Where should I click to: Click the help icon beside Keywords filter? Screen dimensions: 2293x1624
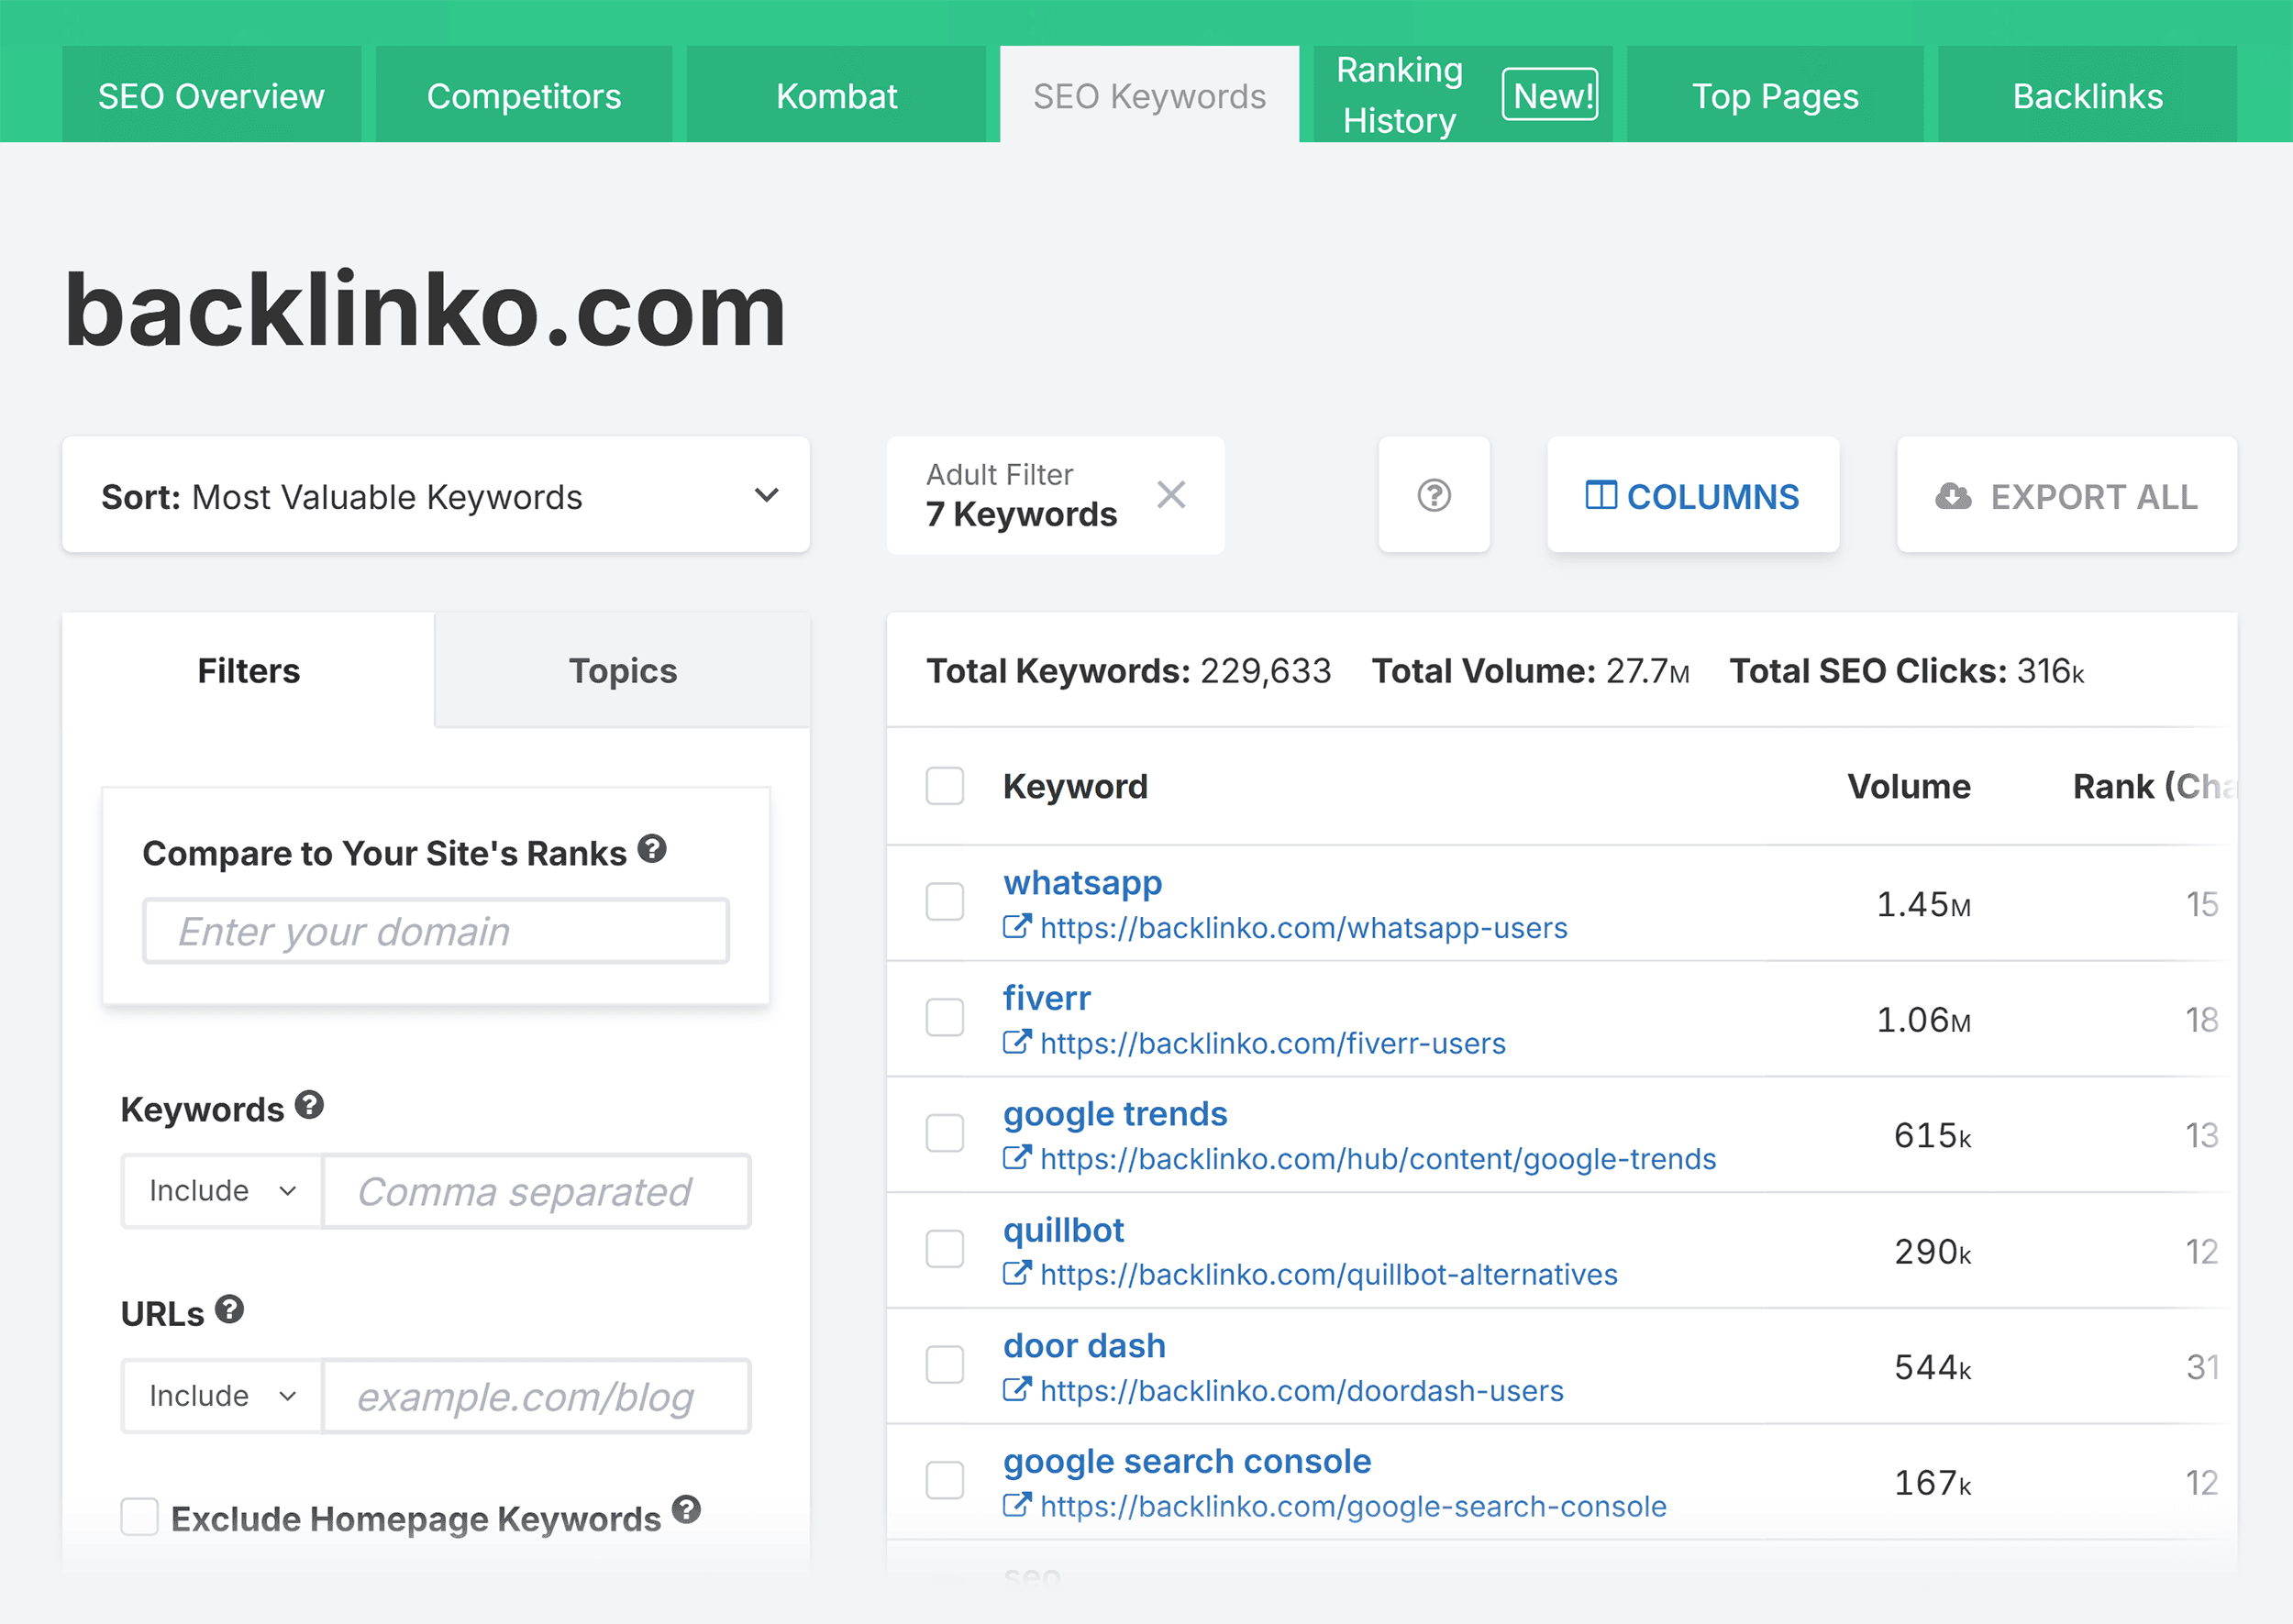tap(310, 1105)
